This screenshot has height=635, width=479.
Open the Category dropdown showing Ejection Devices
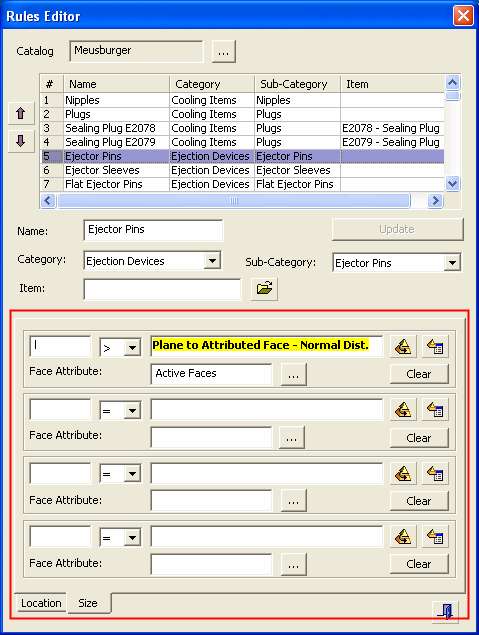pyautogui.click(x=213, y=261)
